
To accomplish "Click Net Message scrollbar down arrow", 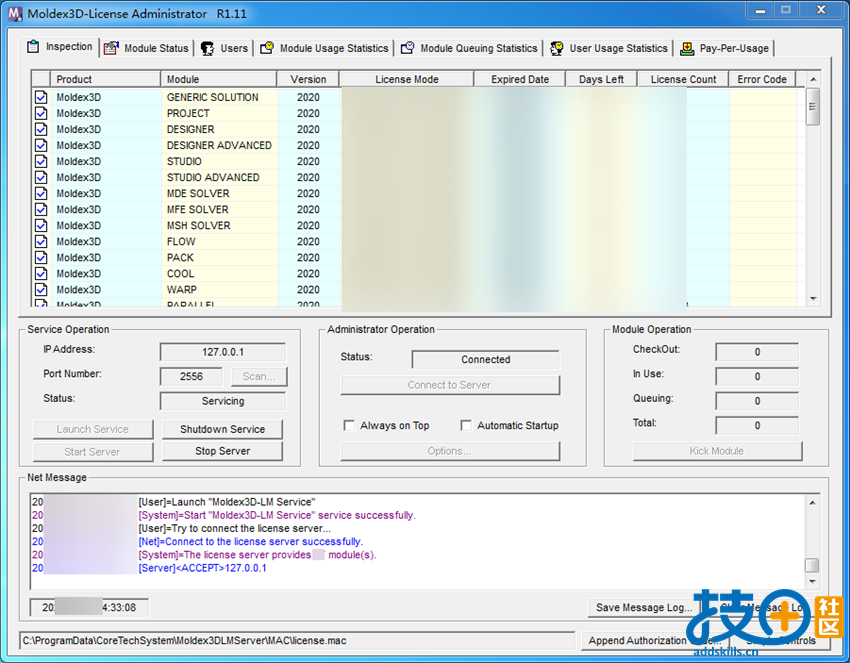I will coord(812,581).
